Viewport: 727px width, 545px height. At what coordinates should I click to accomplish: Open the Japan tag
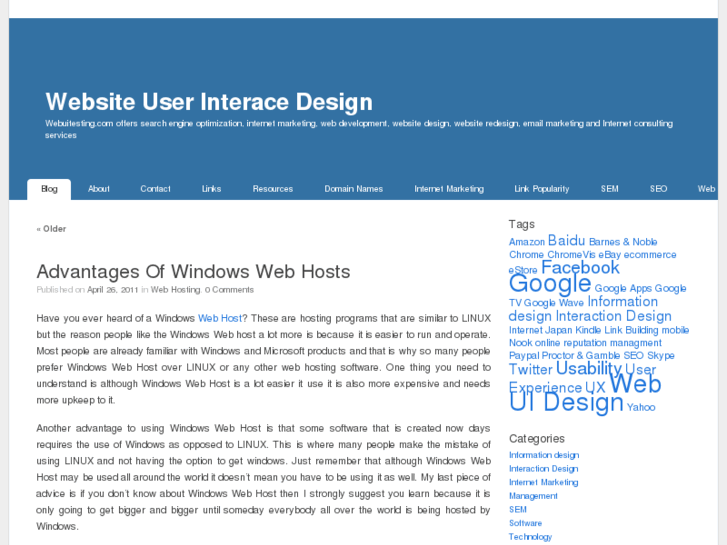click(x=559, y=330)
